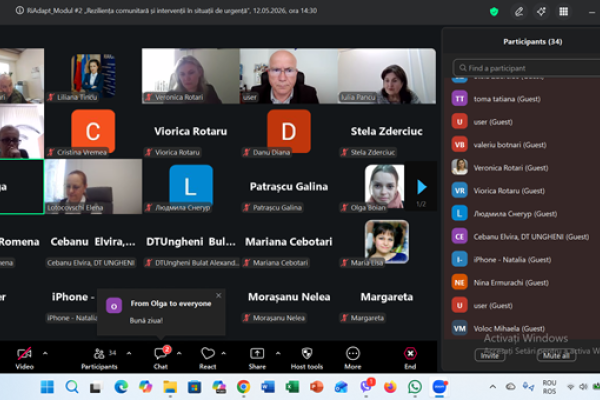Select Людмила Снегур tile with blue L
Screen dimensions: 600x400
[x=191, y=187]
